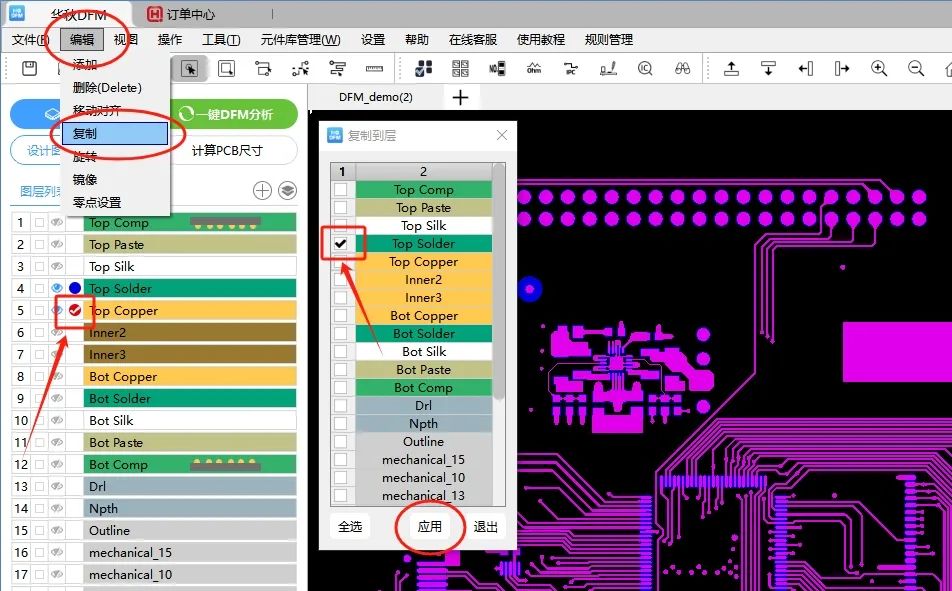Uncheck Top Solder in copy-to-layer dialog

[x=341, y=244]
